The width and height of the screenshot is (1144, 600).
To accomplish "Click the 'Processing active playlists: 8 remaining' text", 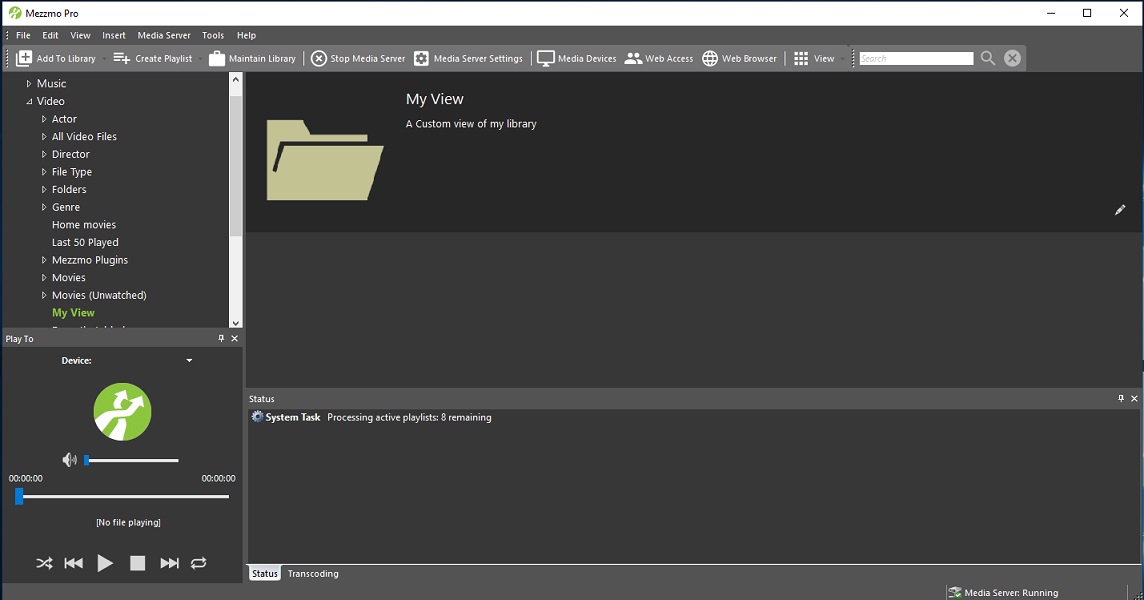I will [x=409, y=418].
